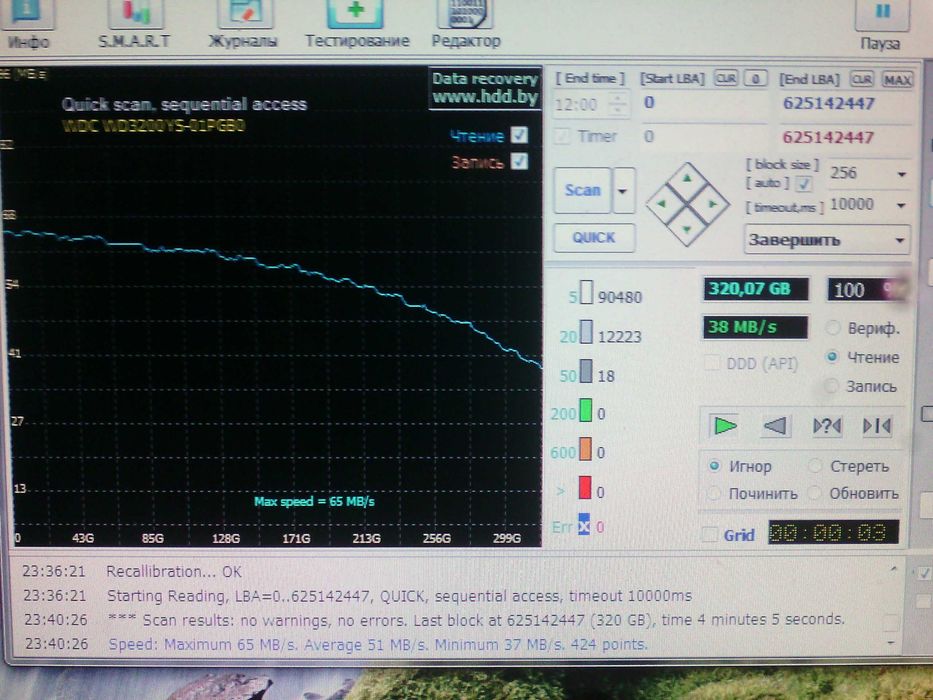Click the Start LBA input field
This screenshot has height=700, width=933.
705,103
